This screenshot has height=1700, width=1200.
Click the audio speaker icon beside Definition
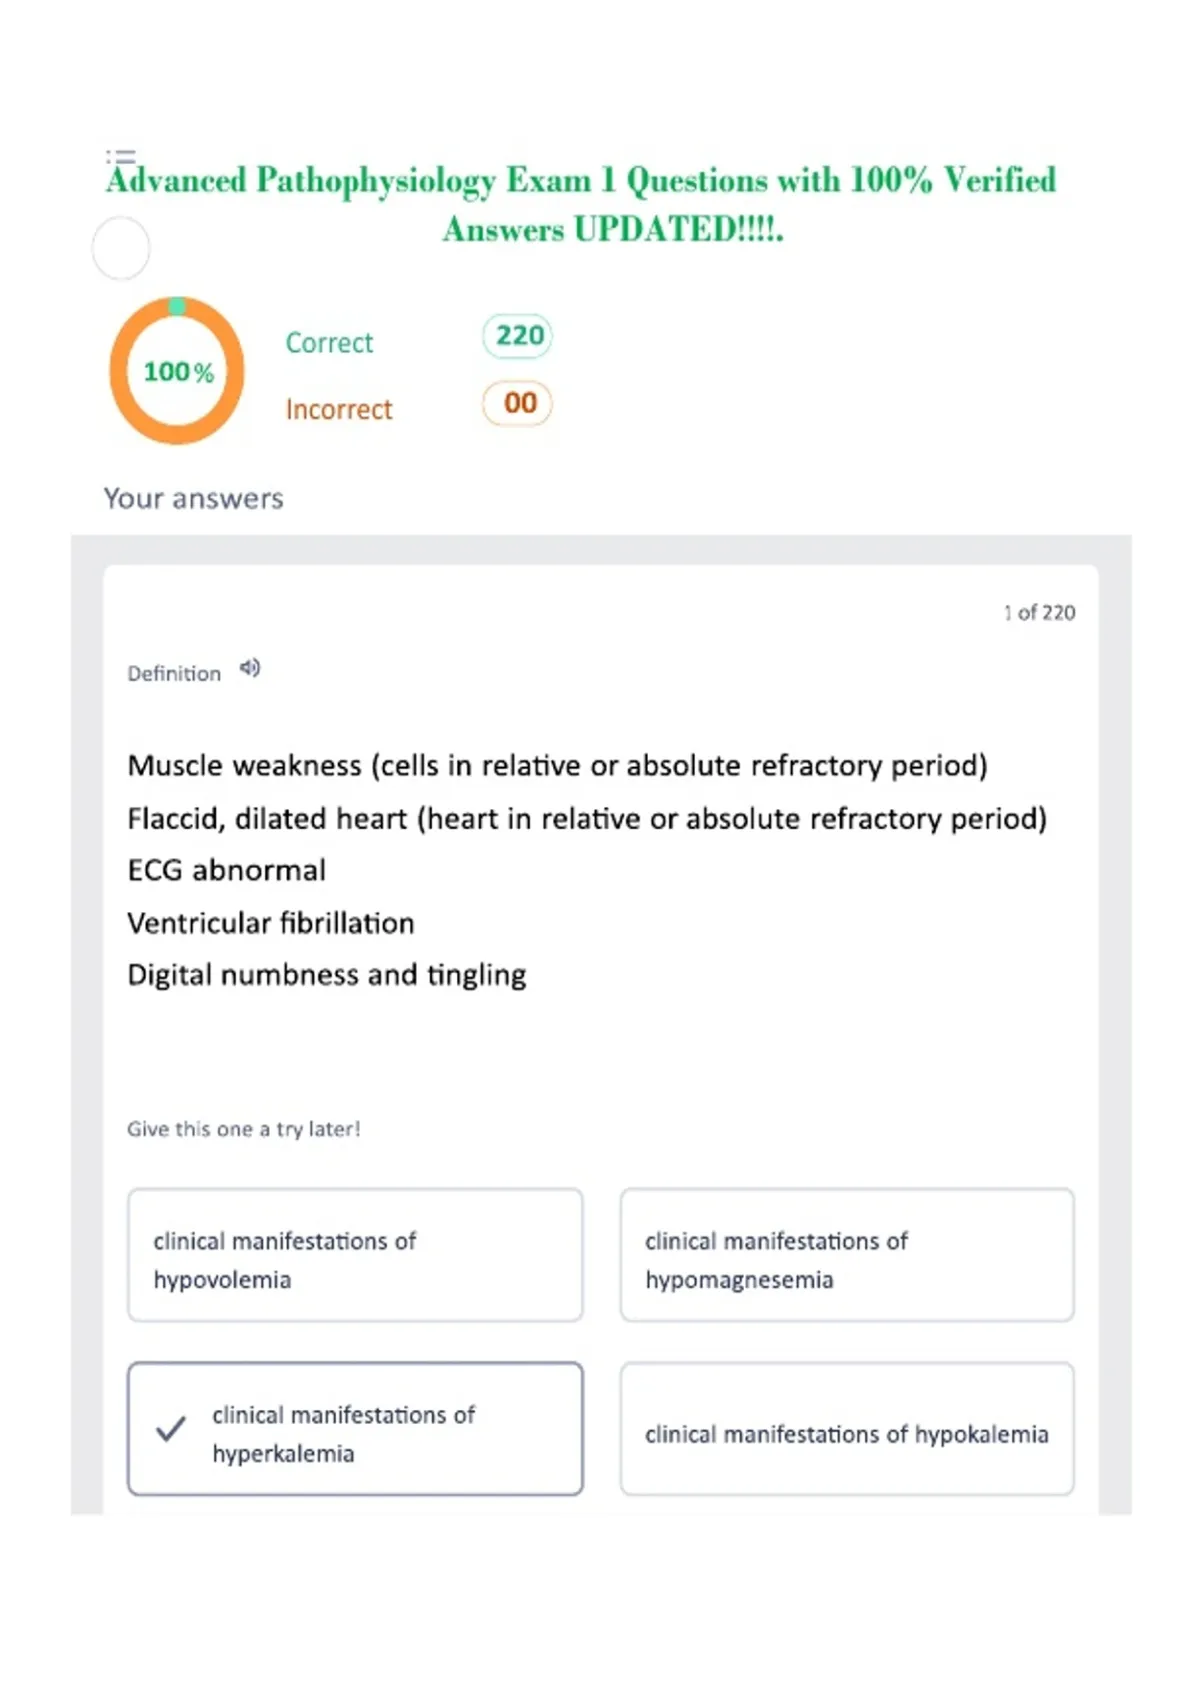tap(250, 668)
